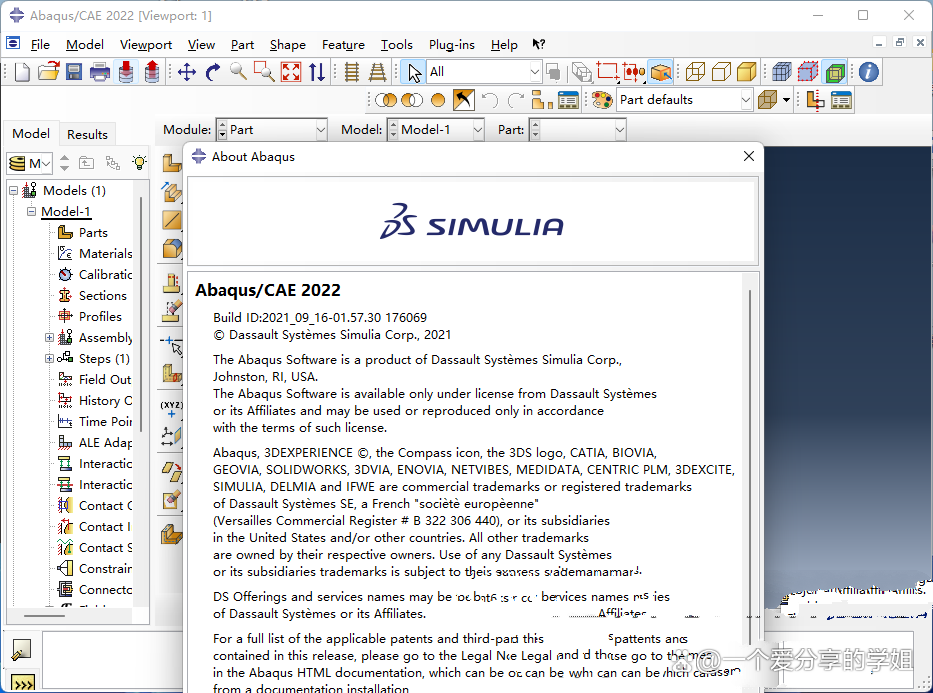The width and height of the screenshot is (933, 693).
Task: Open the Shape menu
Action: (287, 45)
